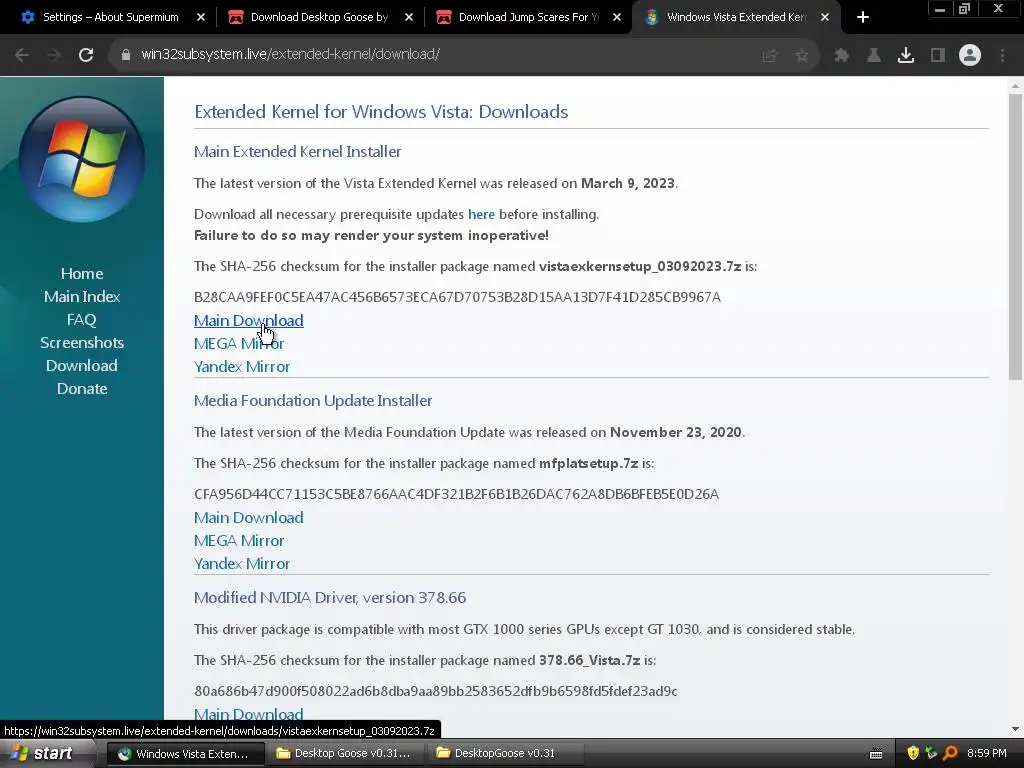
Task: Click the scrollbar up arrow
Action: (1015, 86)
